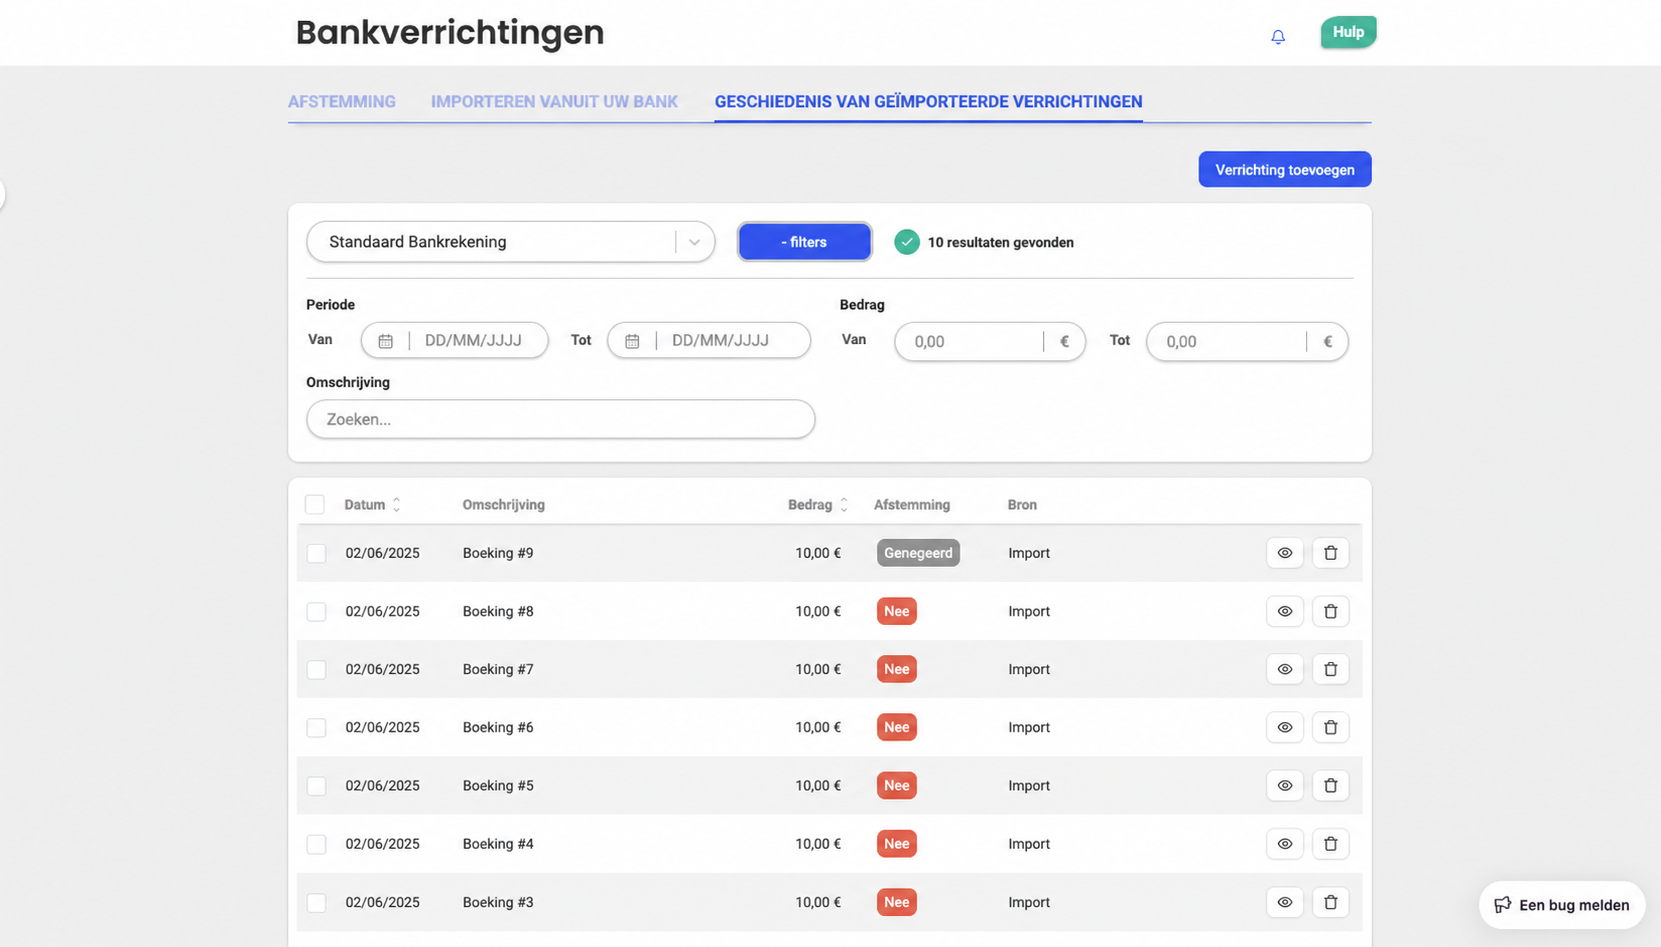View details of Boeking #3
The image size is (1661, 947).
(x=1285, y=902)
